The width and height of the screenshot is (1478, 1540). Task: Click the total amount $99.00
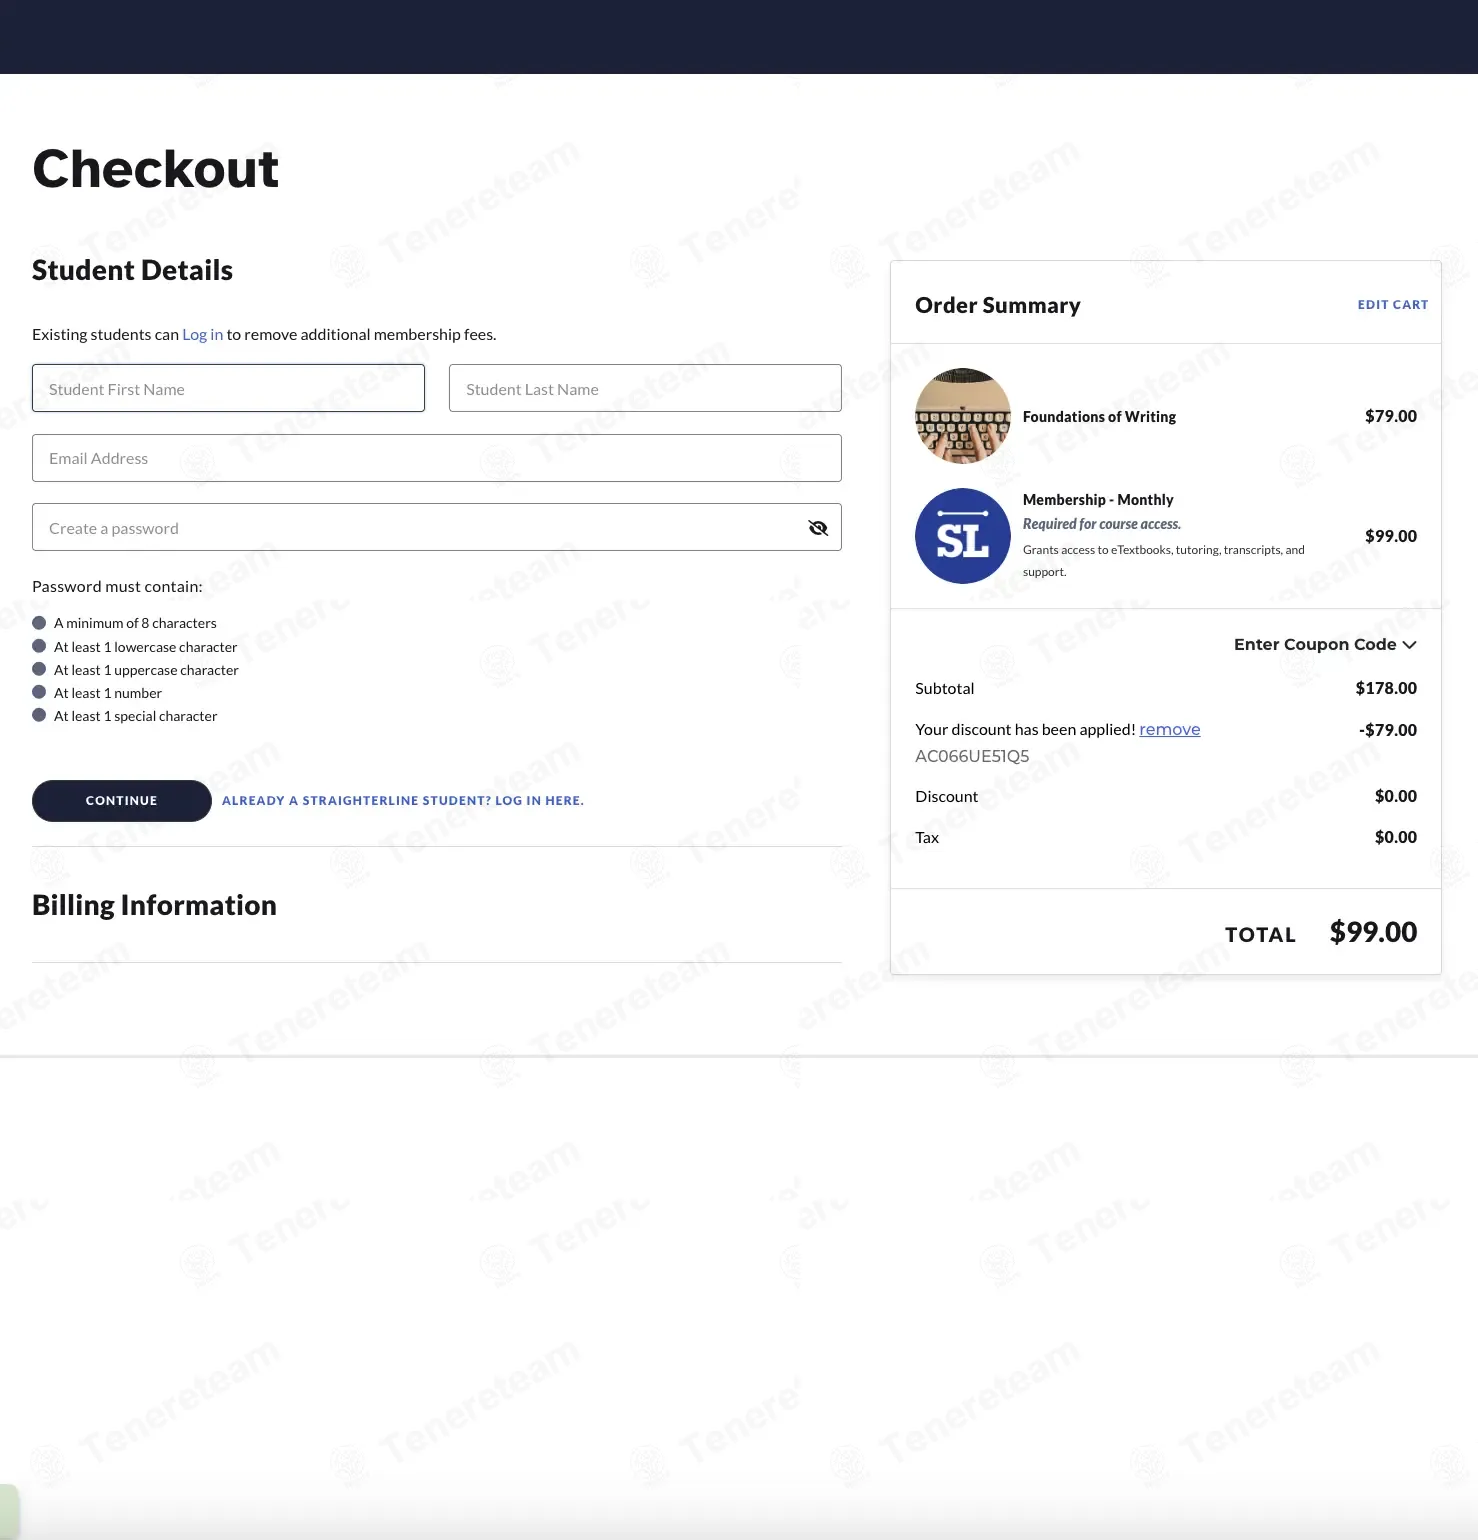coord(1373,932)
